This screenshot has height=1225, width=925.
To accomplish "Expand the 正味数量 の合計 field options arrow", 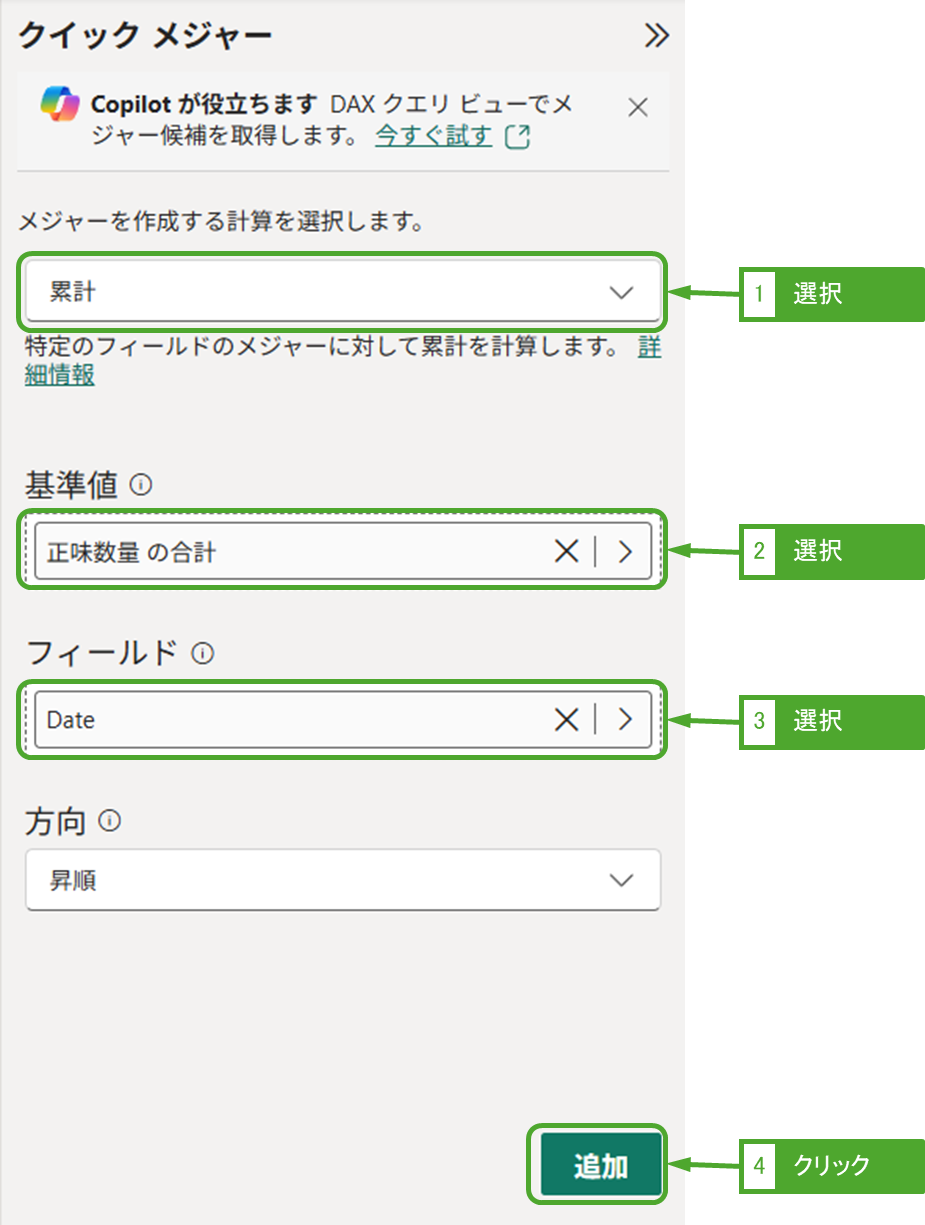I will click(x=626, y=551).
